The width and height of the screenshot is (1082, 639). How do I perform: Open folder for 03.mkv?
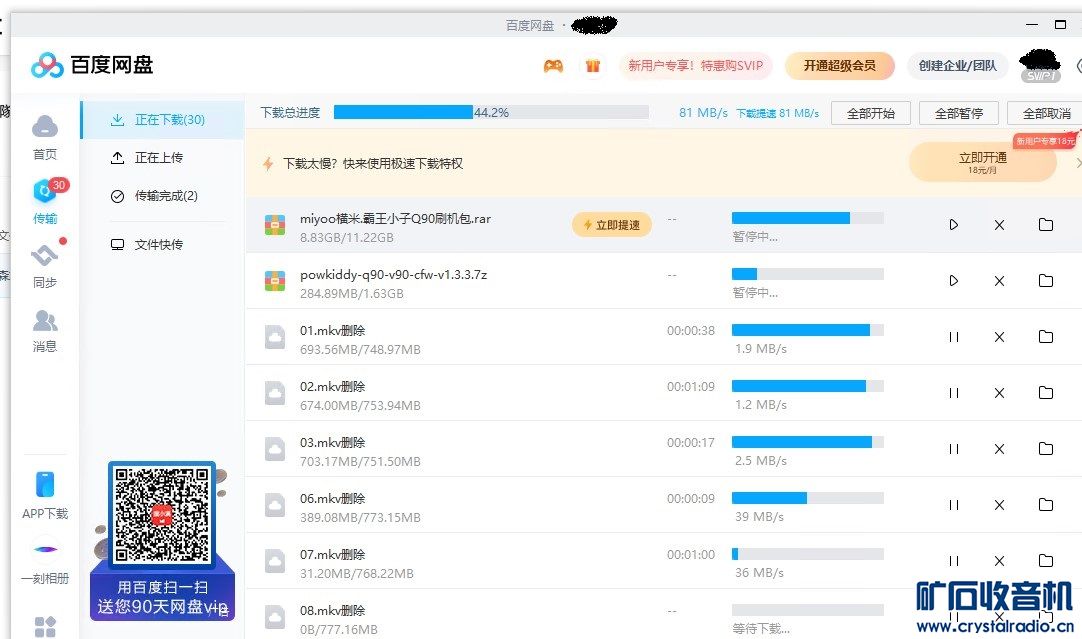[1046, 448]
